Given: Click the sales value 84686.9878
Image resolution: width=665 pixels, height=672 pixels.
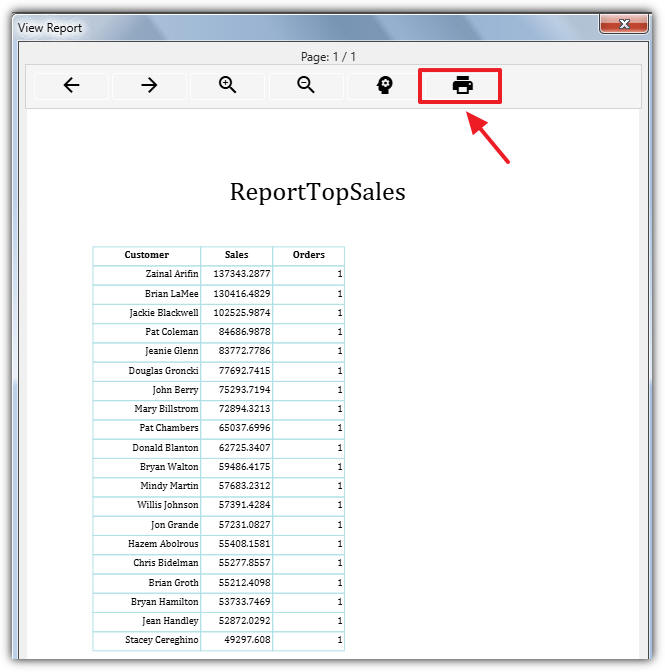Looking at the screenshot, I should tap(244, 332).
